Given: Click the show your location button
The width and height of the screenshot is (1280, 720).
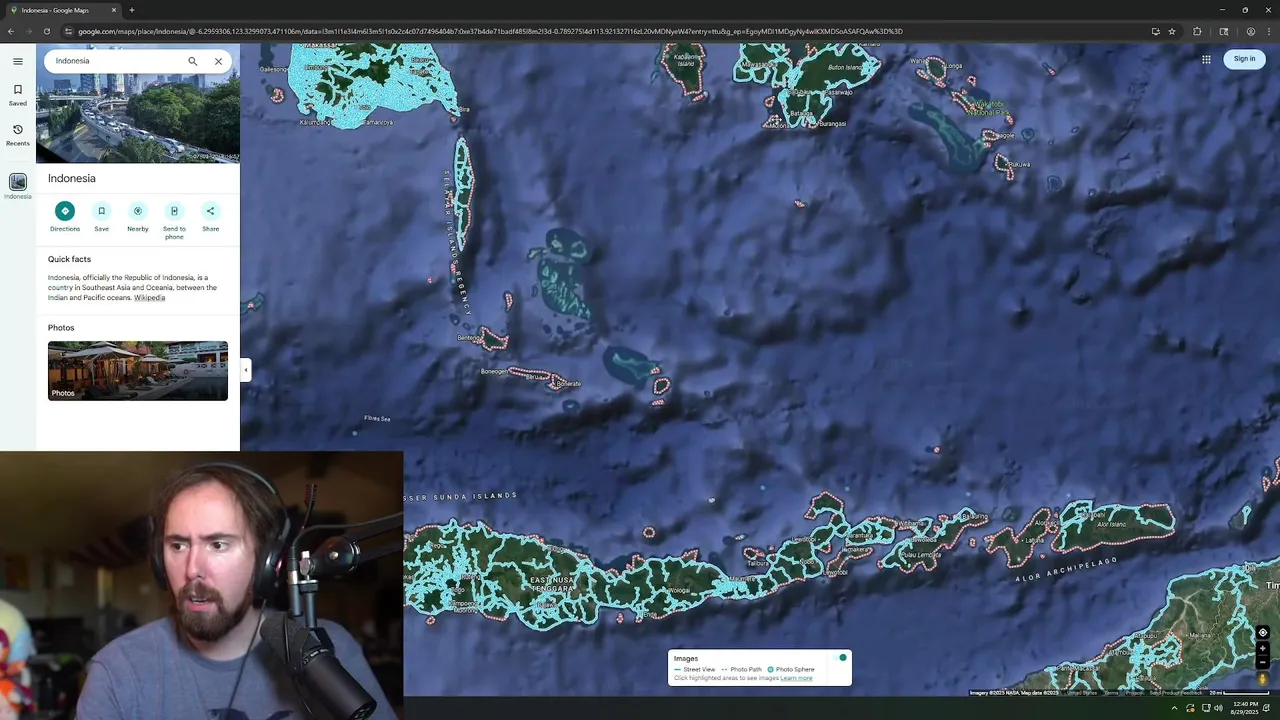Looking at the screenshot, I should 1262,633.
